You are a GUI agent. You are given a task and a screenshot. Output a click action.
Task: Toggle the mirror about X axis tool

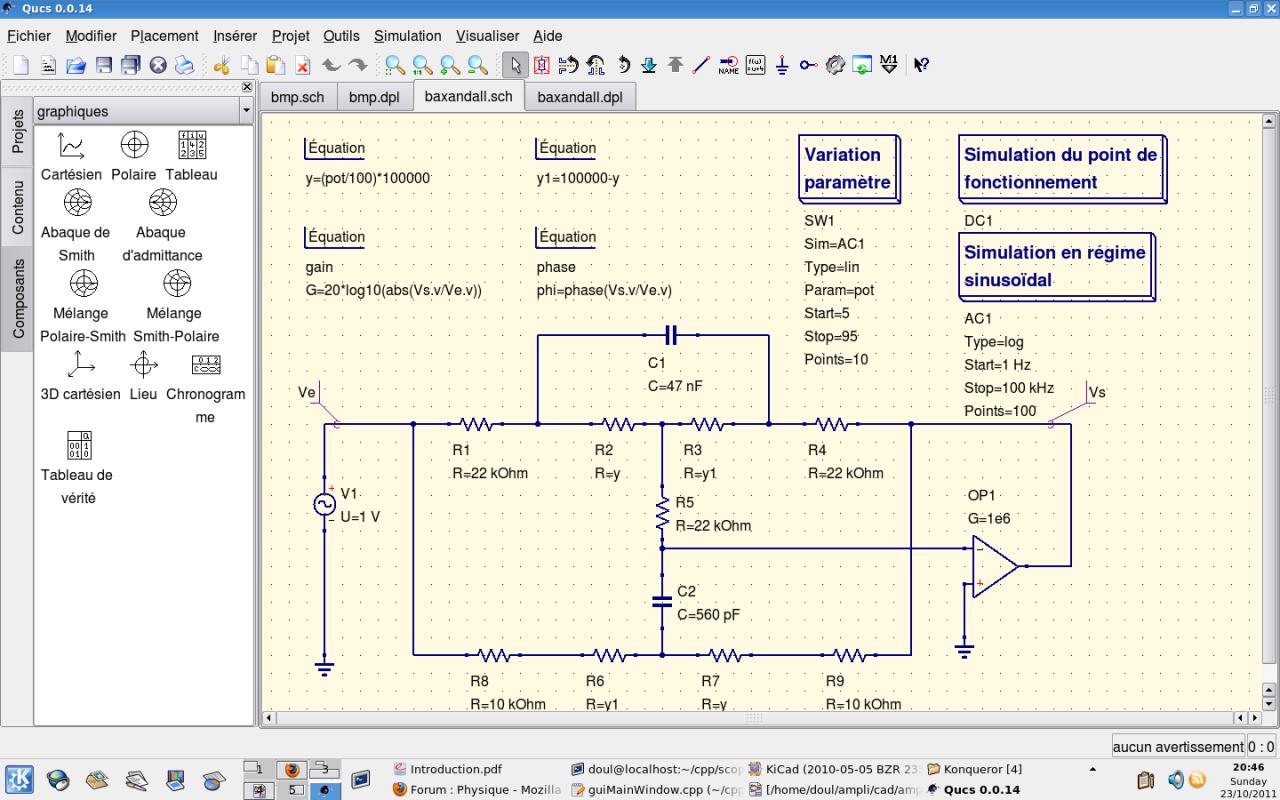pos(569,65)
